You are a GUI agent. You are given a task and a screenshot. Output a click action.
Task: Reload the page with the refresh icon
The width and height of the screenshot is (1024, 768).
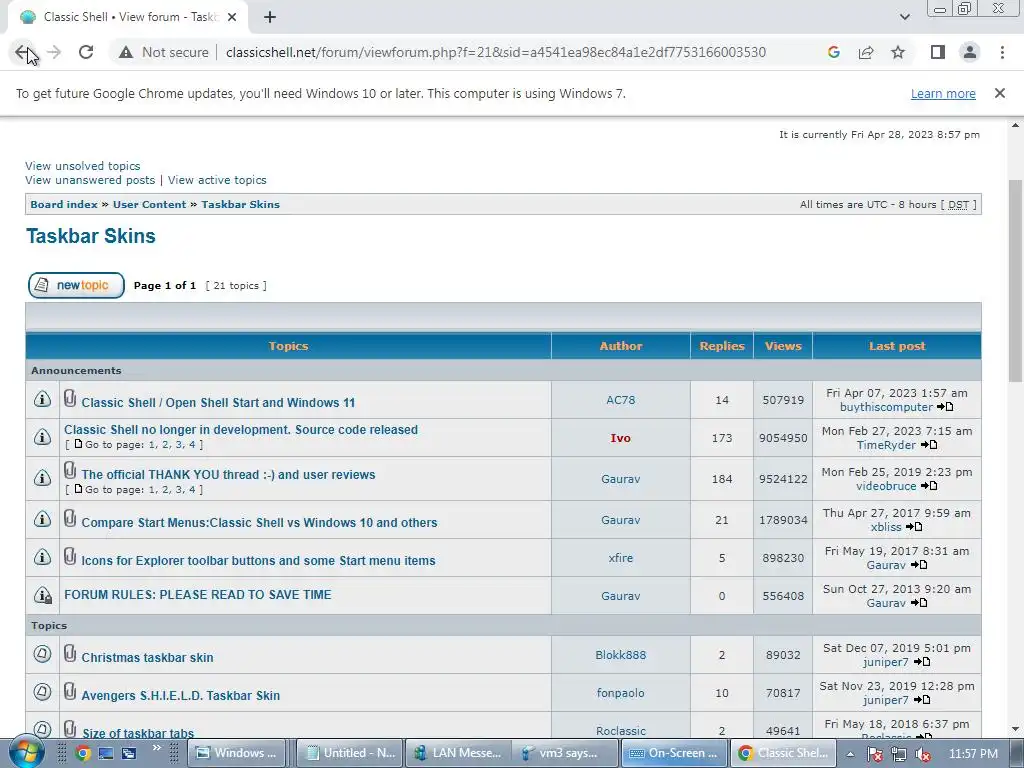click(86, 52)
